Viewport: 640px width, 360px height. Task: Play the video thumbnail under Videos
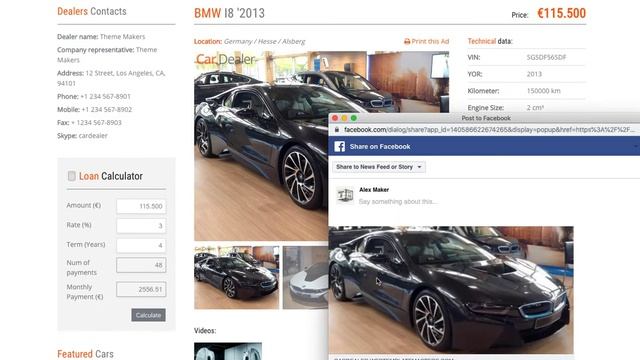click(228, 351)
